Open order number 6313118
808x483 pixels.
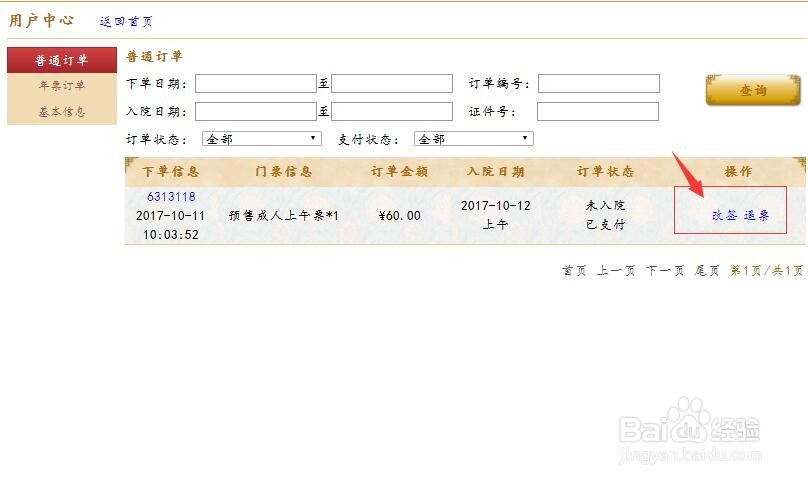click(171, 196)
